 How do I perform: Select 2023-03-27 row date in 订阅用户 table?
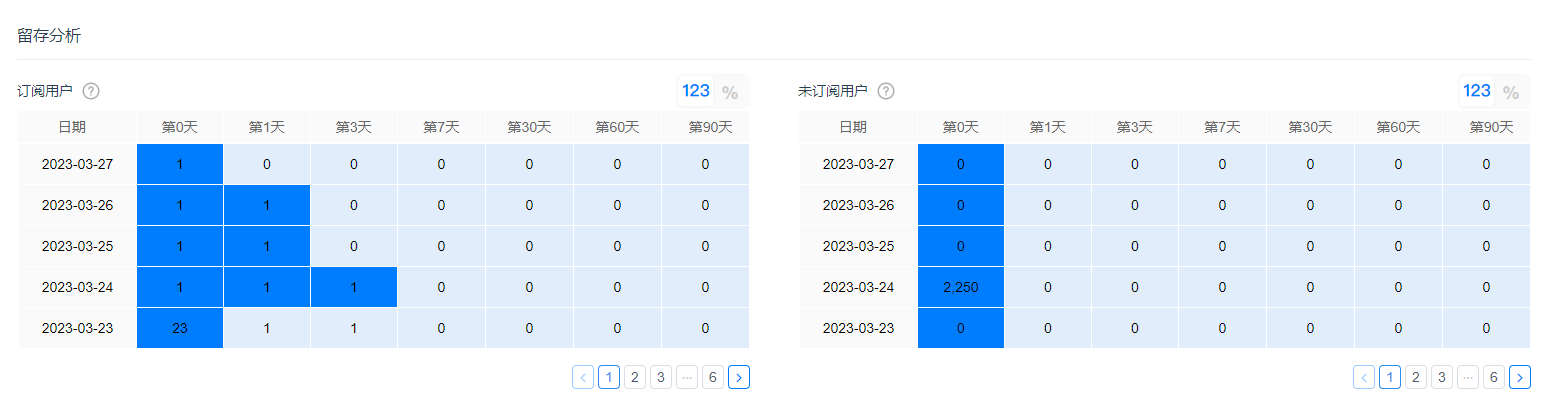[x=77, y=164]
